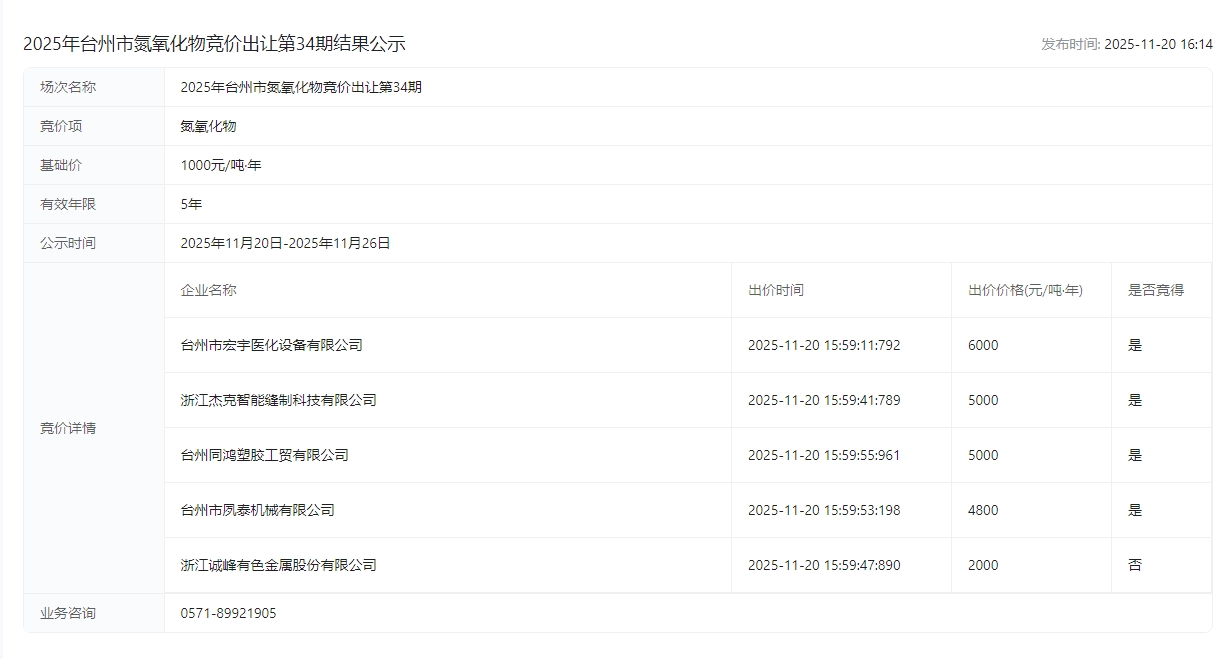Click the 出价时间 column header
Image resolution: width=1230 pixels, height=659 pixels.
click(x=775, y=290)
